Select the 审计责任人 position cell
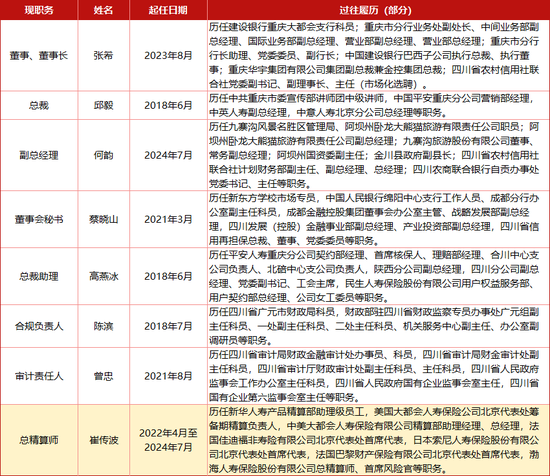Viewport: 550px width, 476px height. pyautogui.click(x=39, y=376)
